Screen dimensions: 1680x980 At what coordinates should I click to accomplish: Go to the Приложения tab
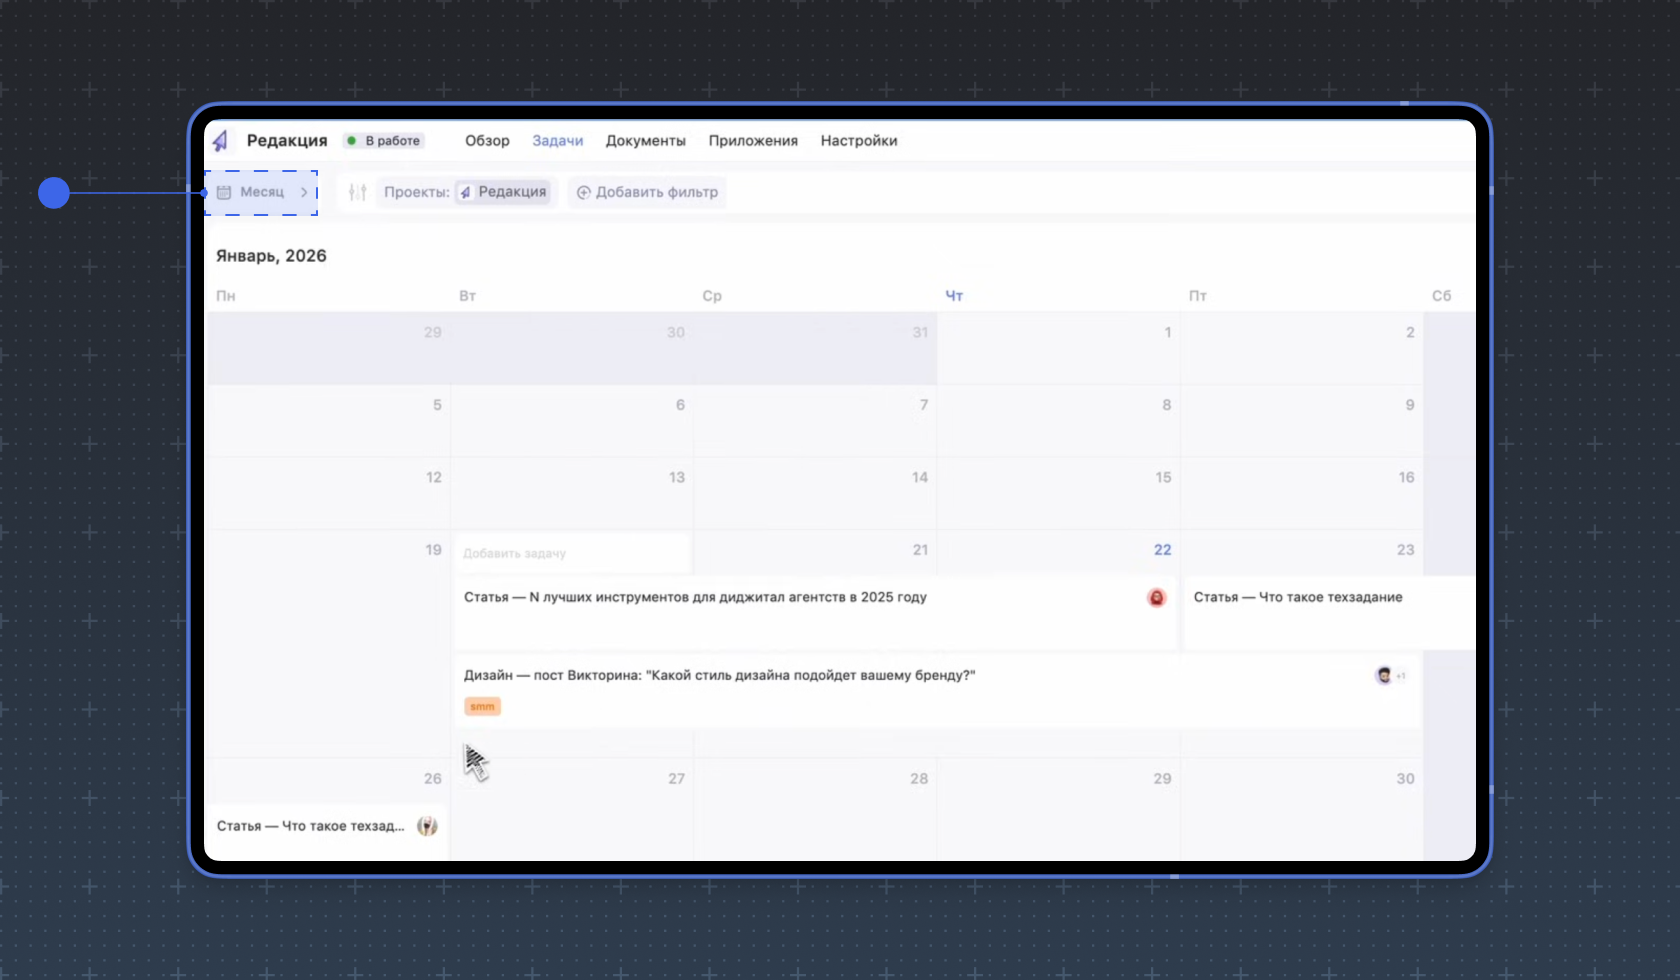[753, 141]
